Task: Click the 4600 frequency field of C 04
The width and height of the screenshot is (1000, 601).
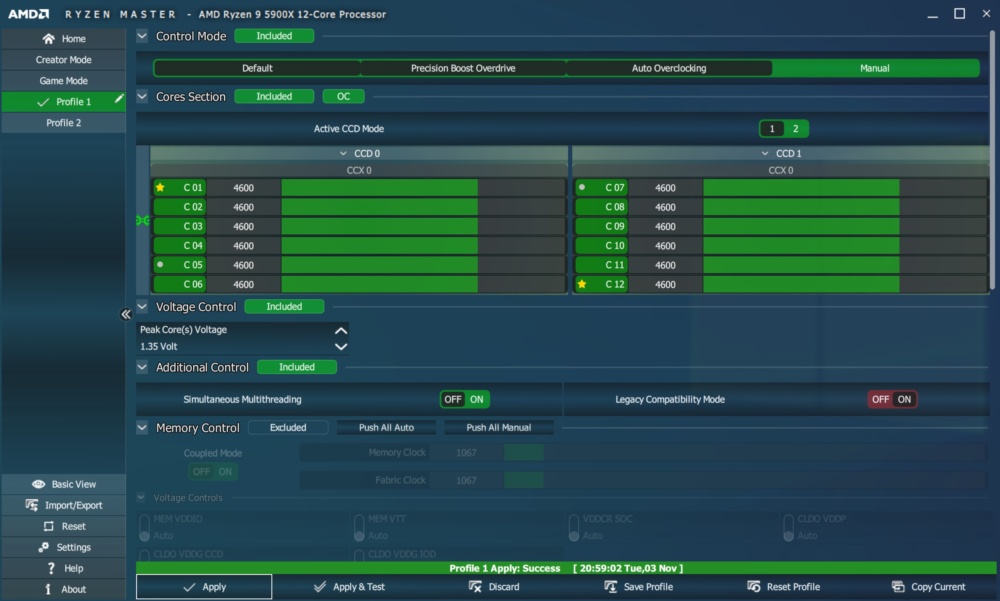Action: (244, 246)
